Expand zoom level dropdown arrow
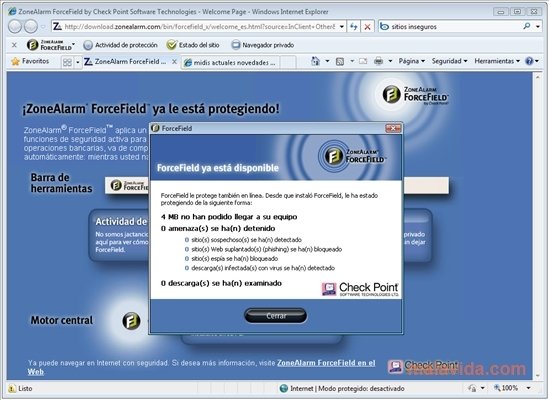The width and height of the screenshot is (549, 400). point(528,388)
